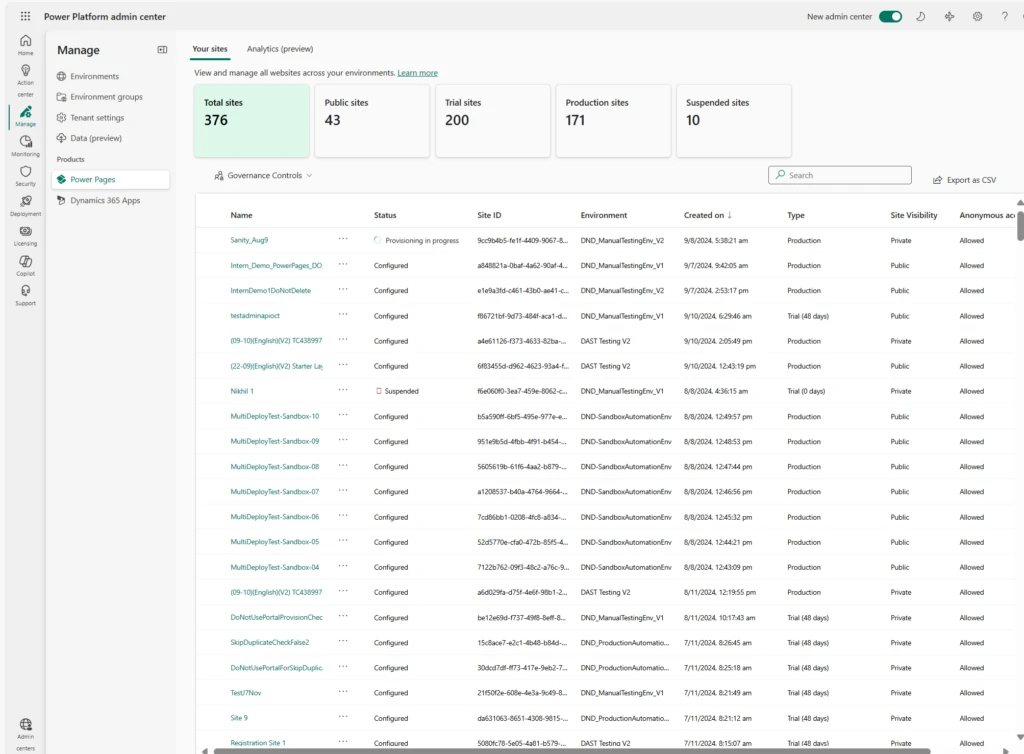
Task: Switch to the Analytics (preview) tab
Action: pyautogui.click(x=280, y=49)
